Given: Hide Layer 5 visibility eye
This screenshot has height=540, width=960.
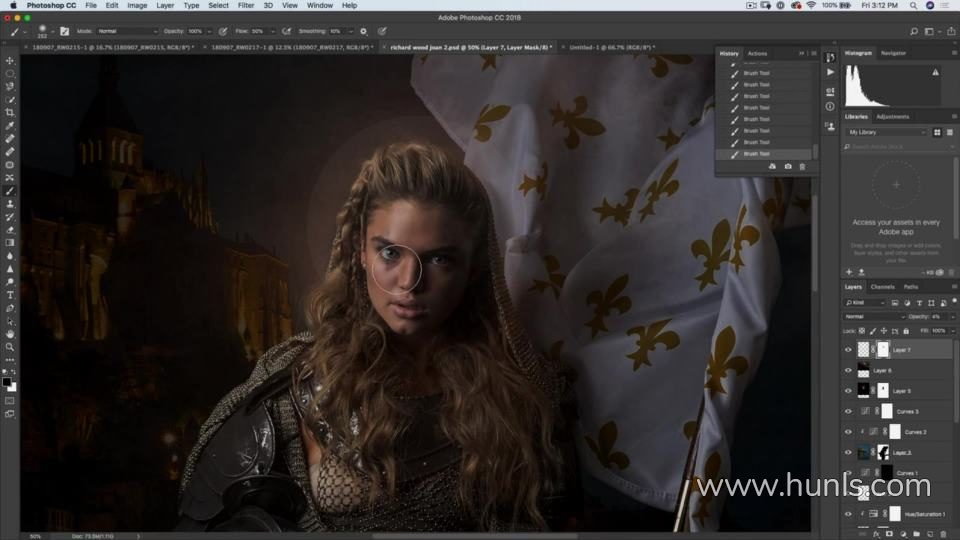Looking at the screenshot, I should point(849,391).
